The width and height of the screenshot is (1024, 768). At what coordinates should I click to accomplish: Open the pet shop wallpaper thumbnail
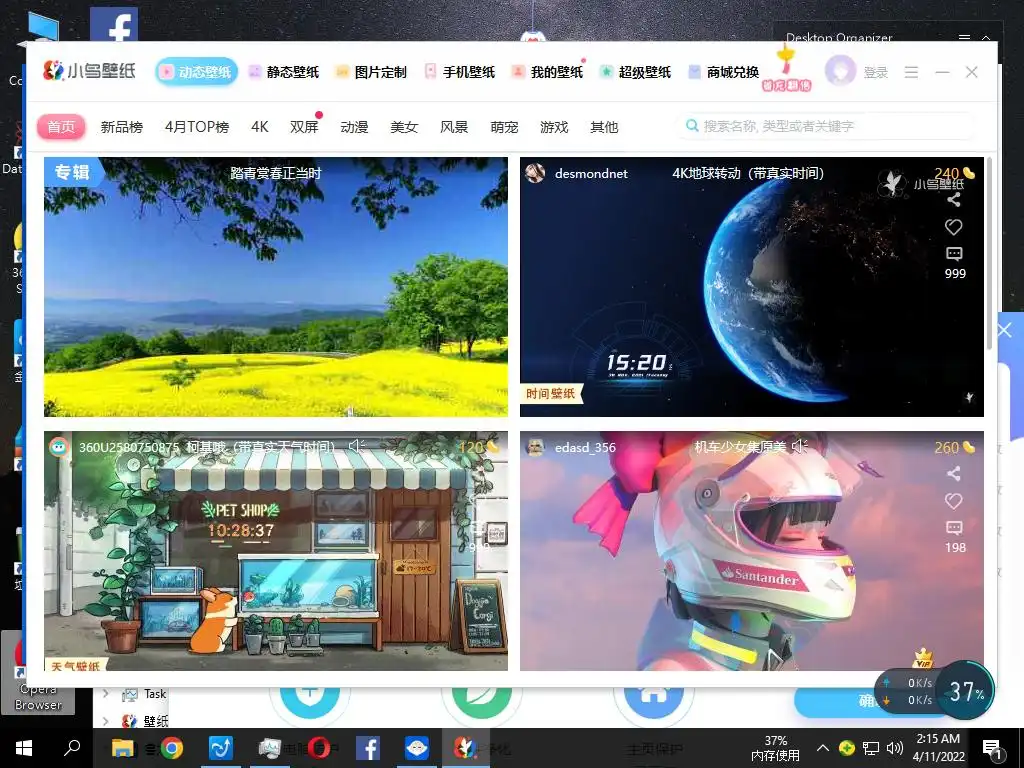click(x=276, y=551)
